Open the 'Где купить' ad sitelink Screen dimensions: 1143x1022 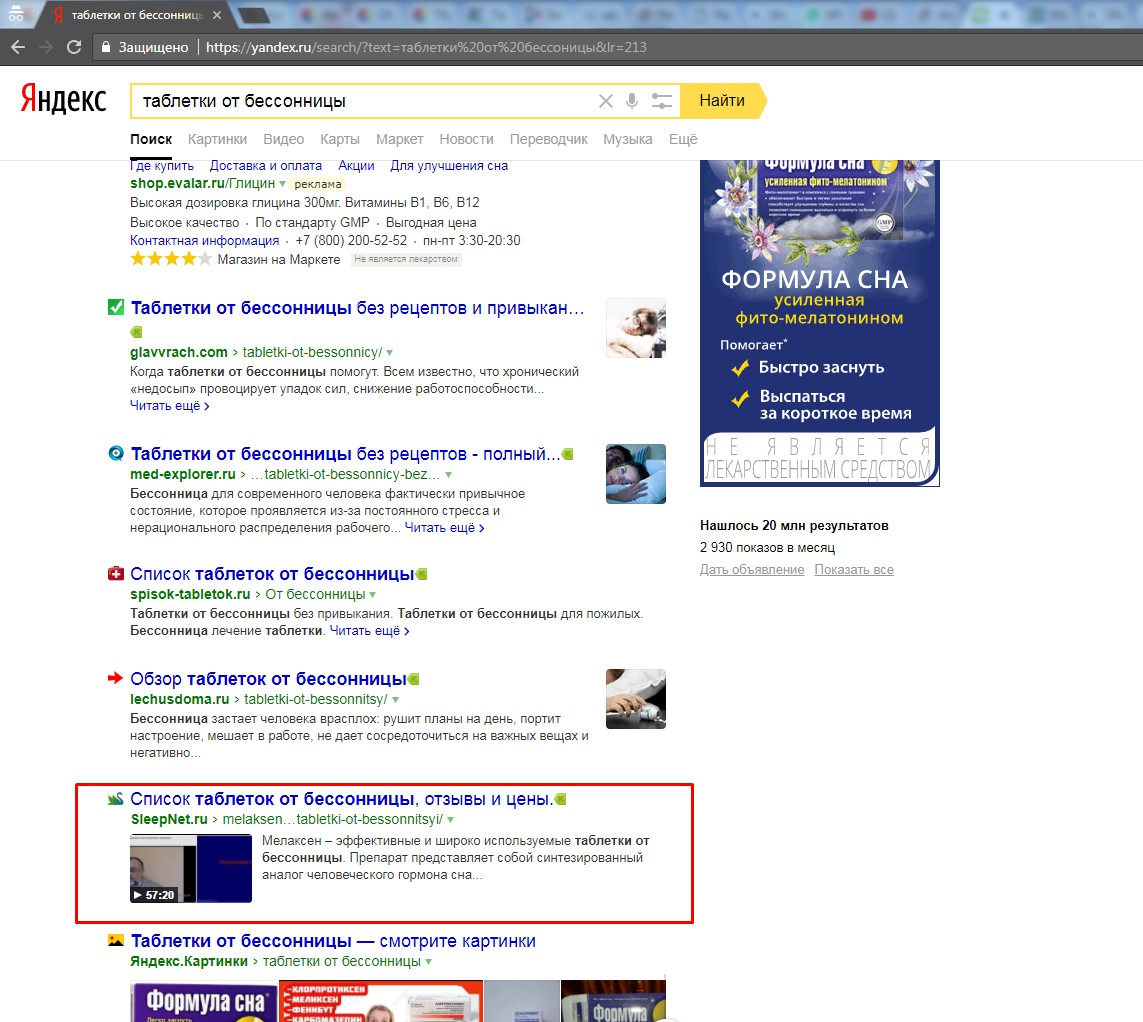point(162,165)
